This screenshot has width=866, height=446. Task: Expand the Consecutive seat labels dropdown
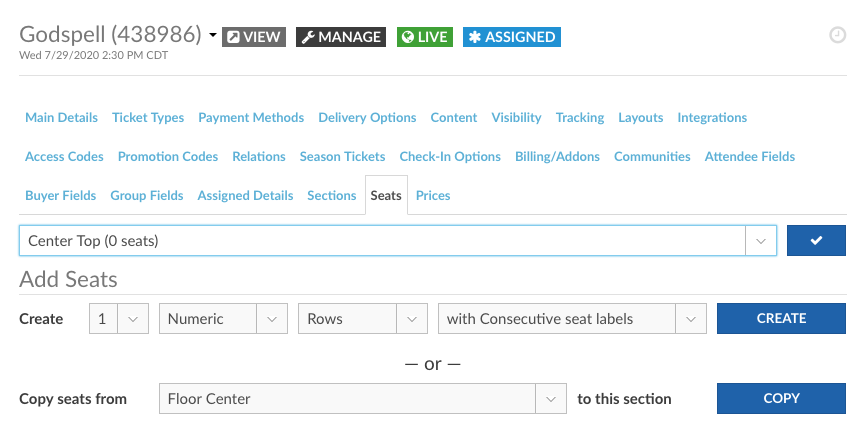point(572,319)
